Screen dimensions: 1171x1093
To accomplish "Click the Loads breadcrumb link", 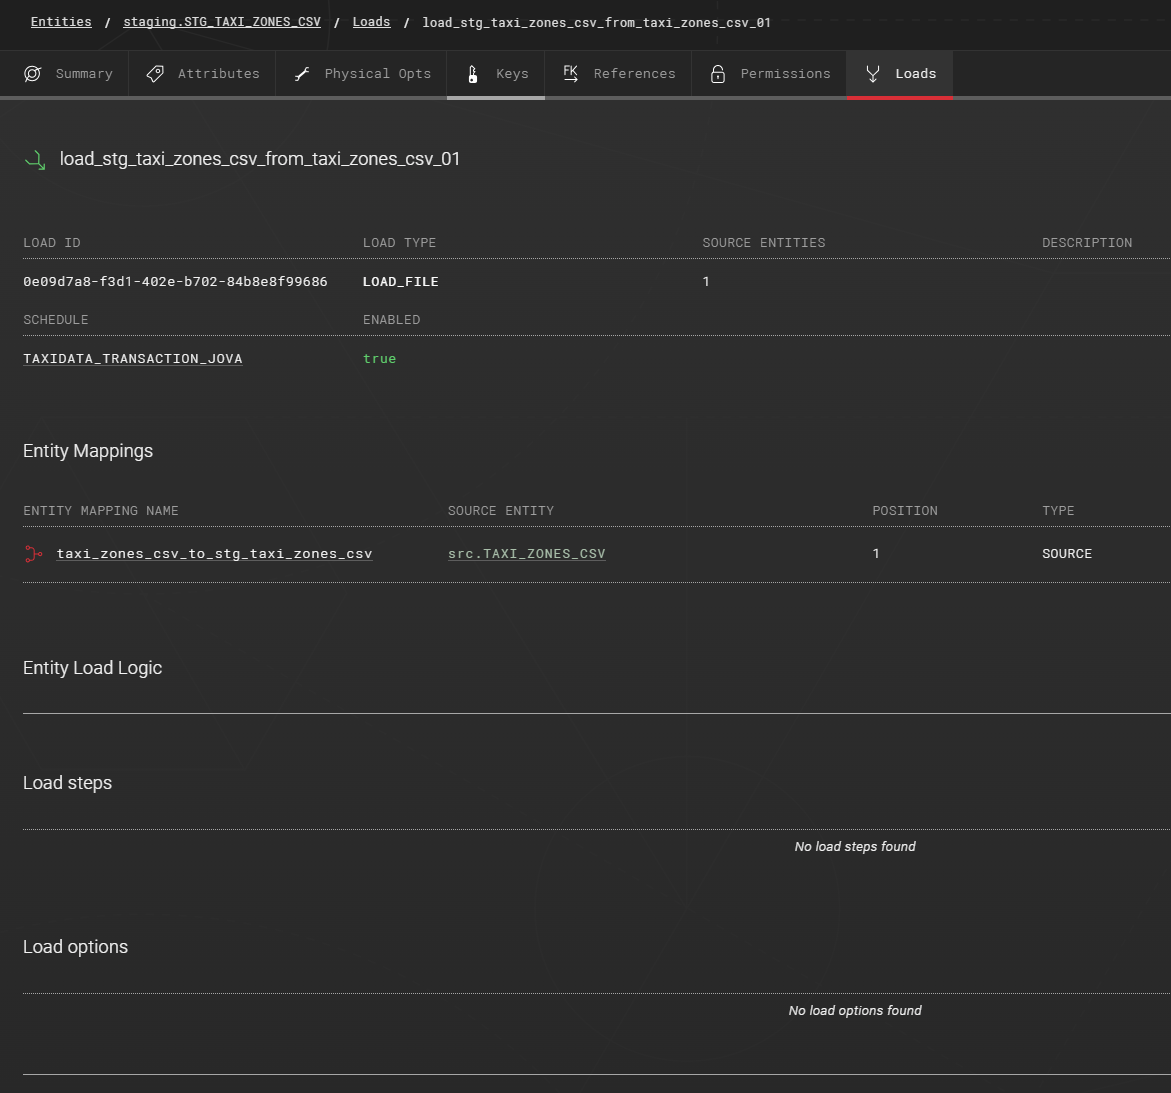I will [371, 22].
